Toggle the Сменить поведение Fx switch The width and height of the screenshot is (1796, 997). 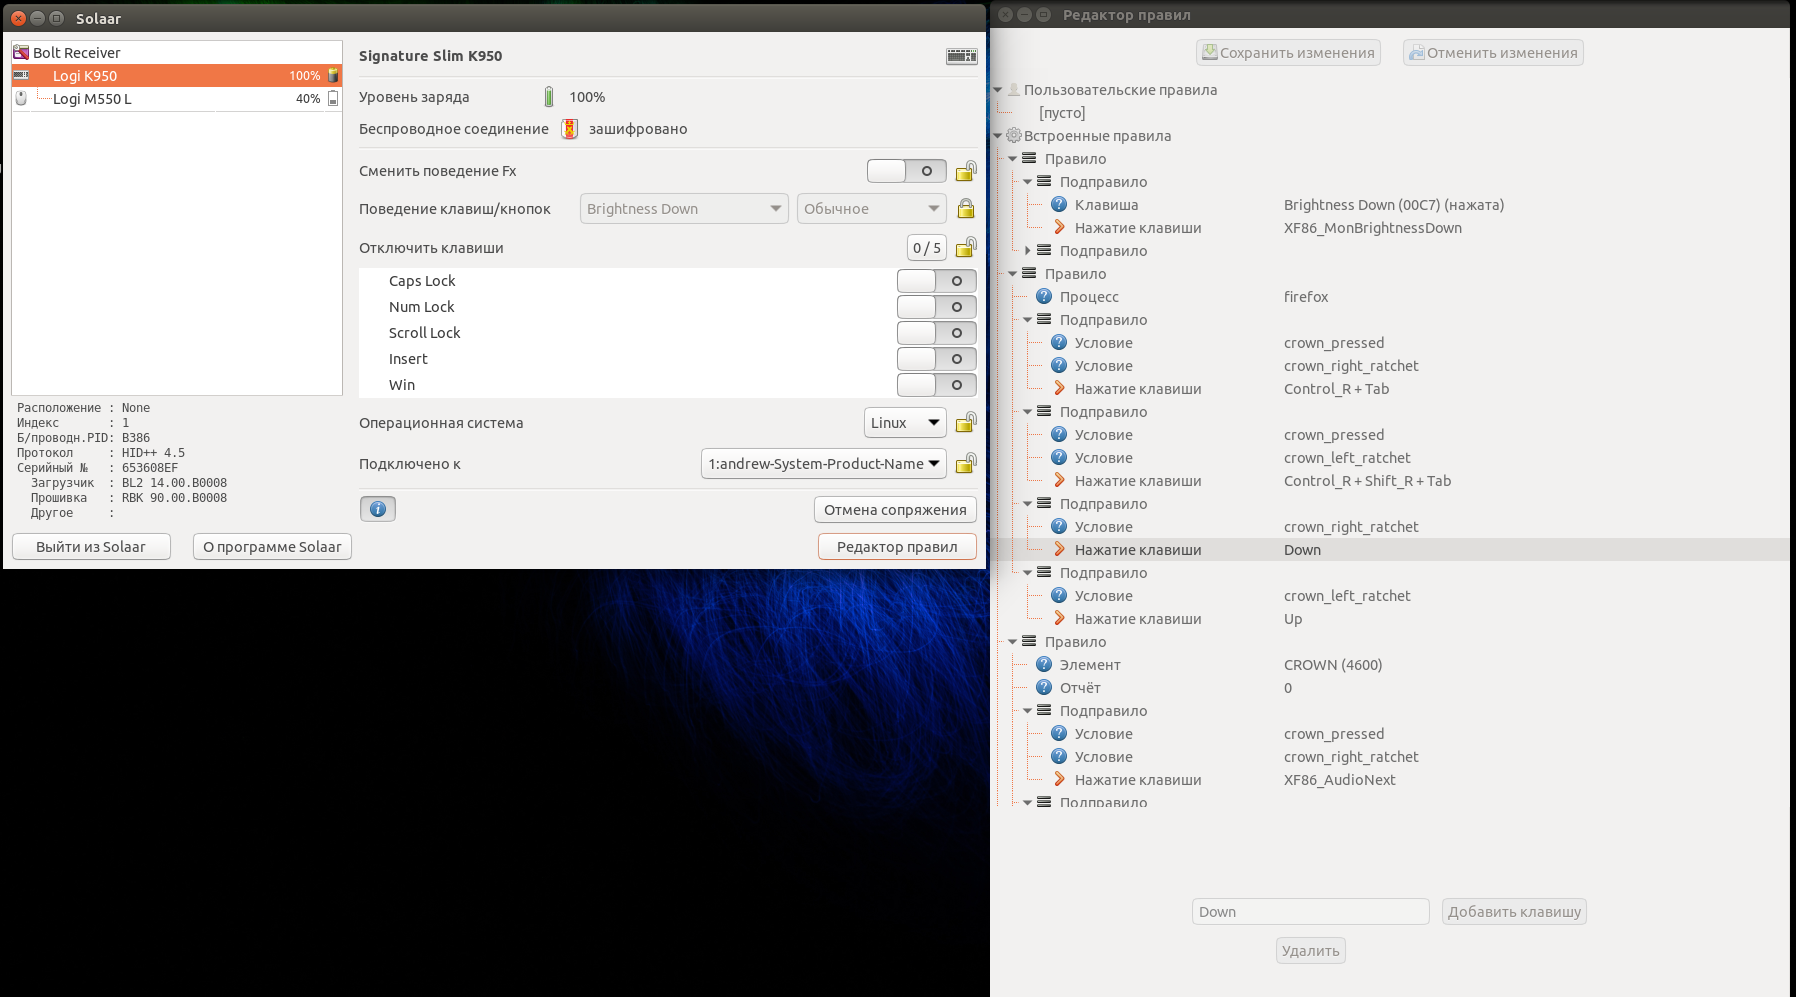click(906, 171)
